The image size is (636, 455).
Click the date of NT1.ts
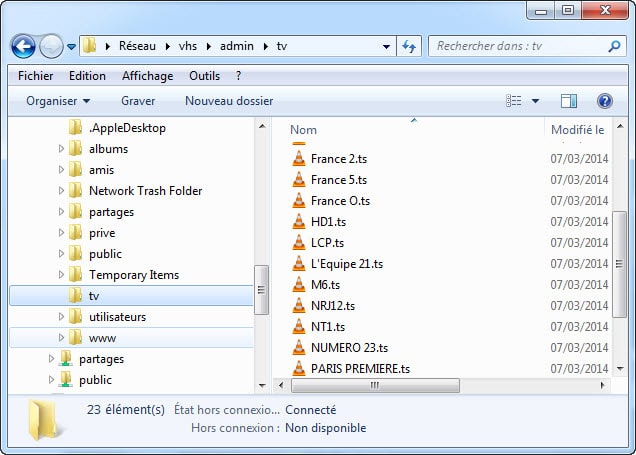579,326
